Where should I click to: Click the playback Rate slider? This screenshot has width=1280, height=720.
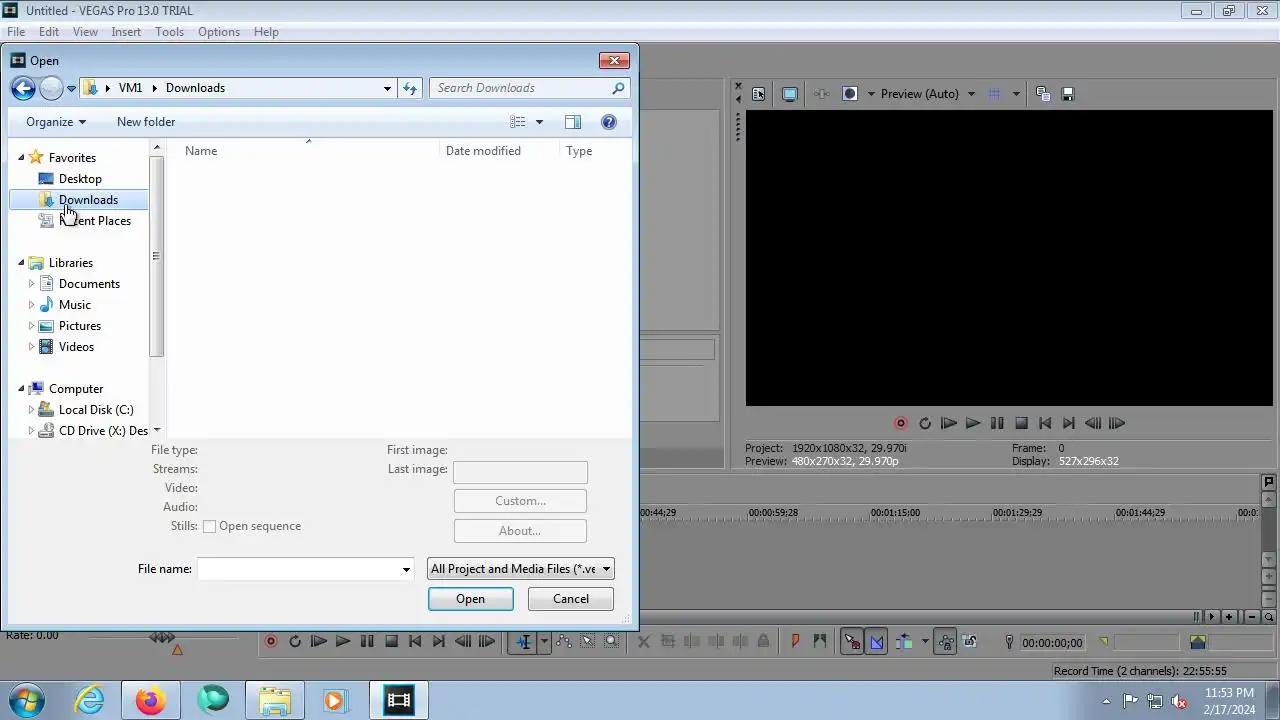163,637
